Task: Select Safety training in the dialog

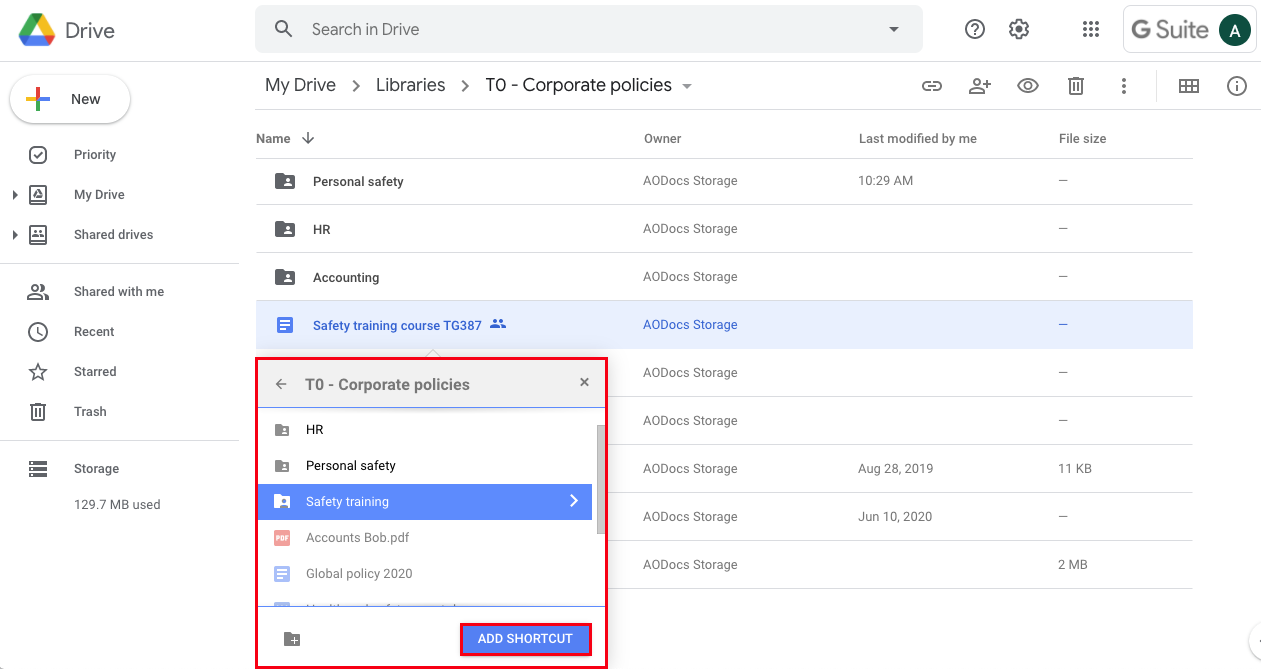Action: click(425, 502)
